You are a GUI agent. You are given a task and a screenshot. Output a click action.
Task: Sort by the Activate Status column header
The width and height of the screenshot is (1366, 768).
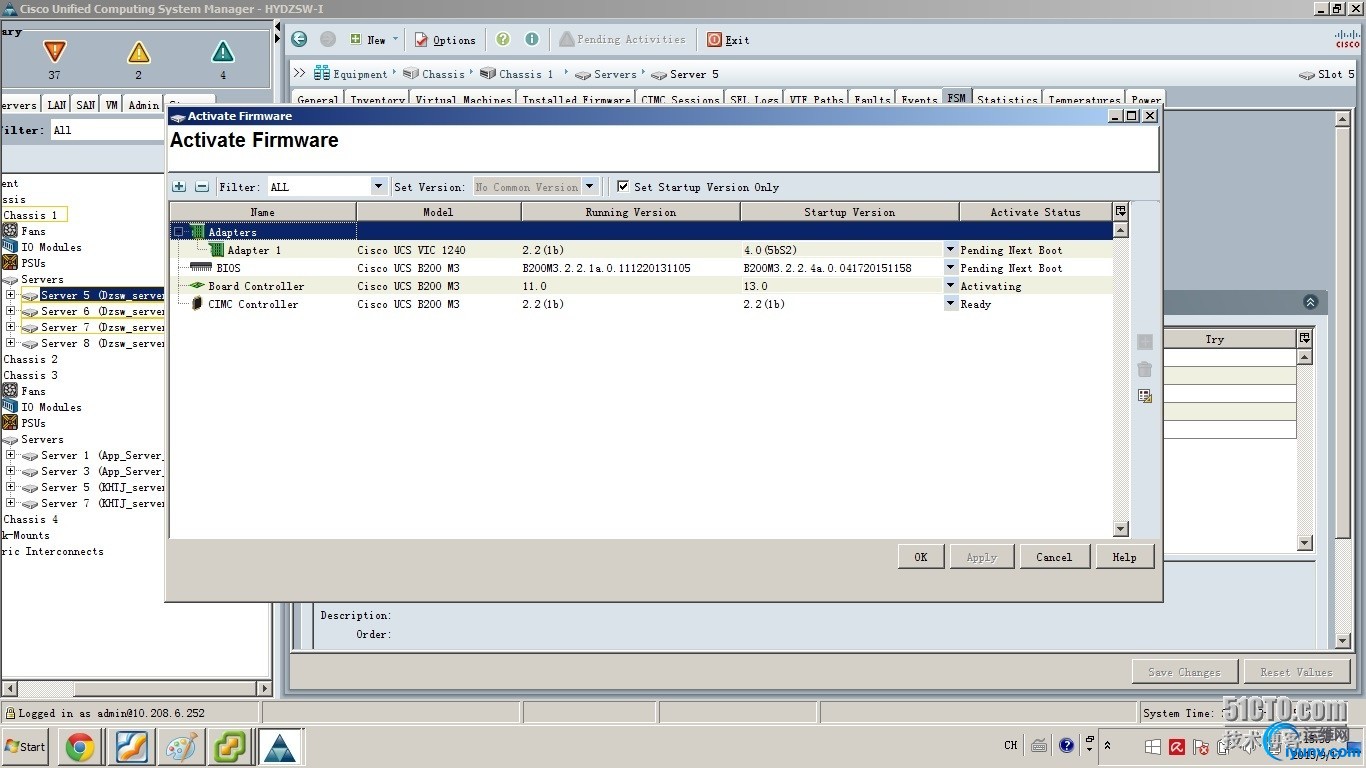click(1036, 212)
